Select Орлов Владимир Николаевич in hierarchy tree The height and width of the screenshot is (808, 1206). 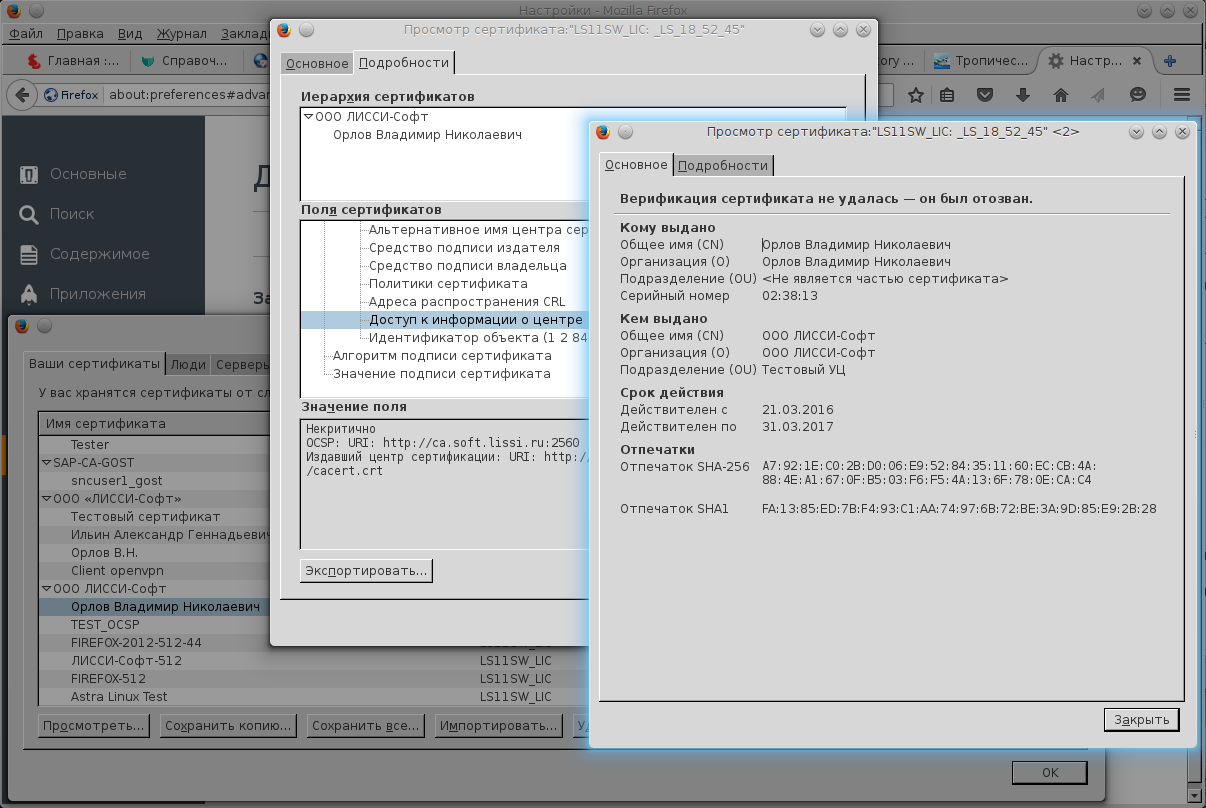tap(427, 135)
